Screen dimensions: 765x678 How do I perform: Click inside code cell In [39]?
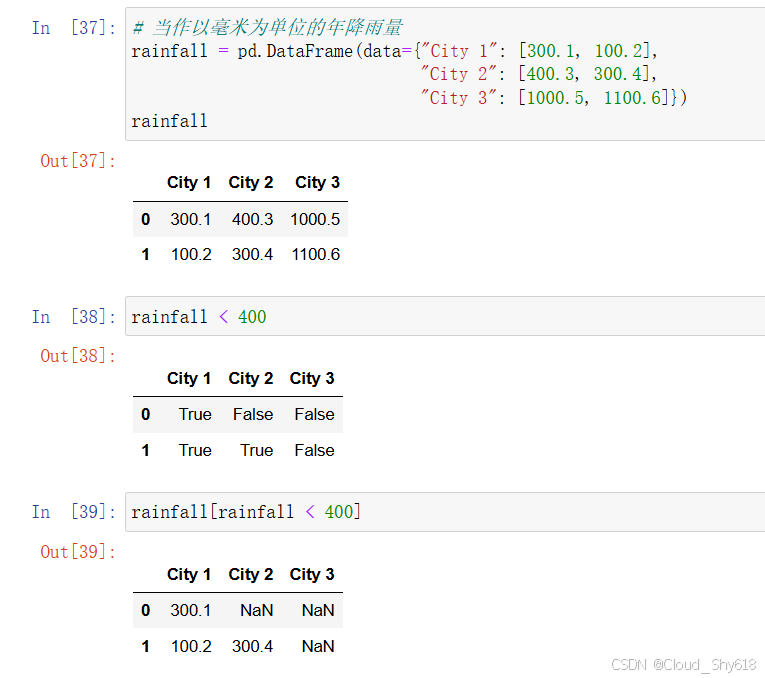(x=445, y=512)
